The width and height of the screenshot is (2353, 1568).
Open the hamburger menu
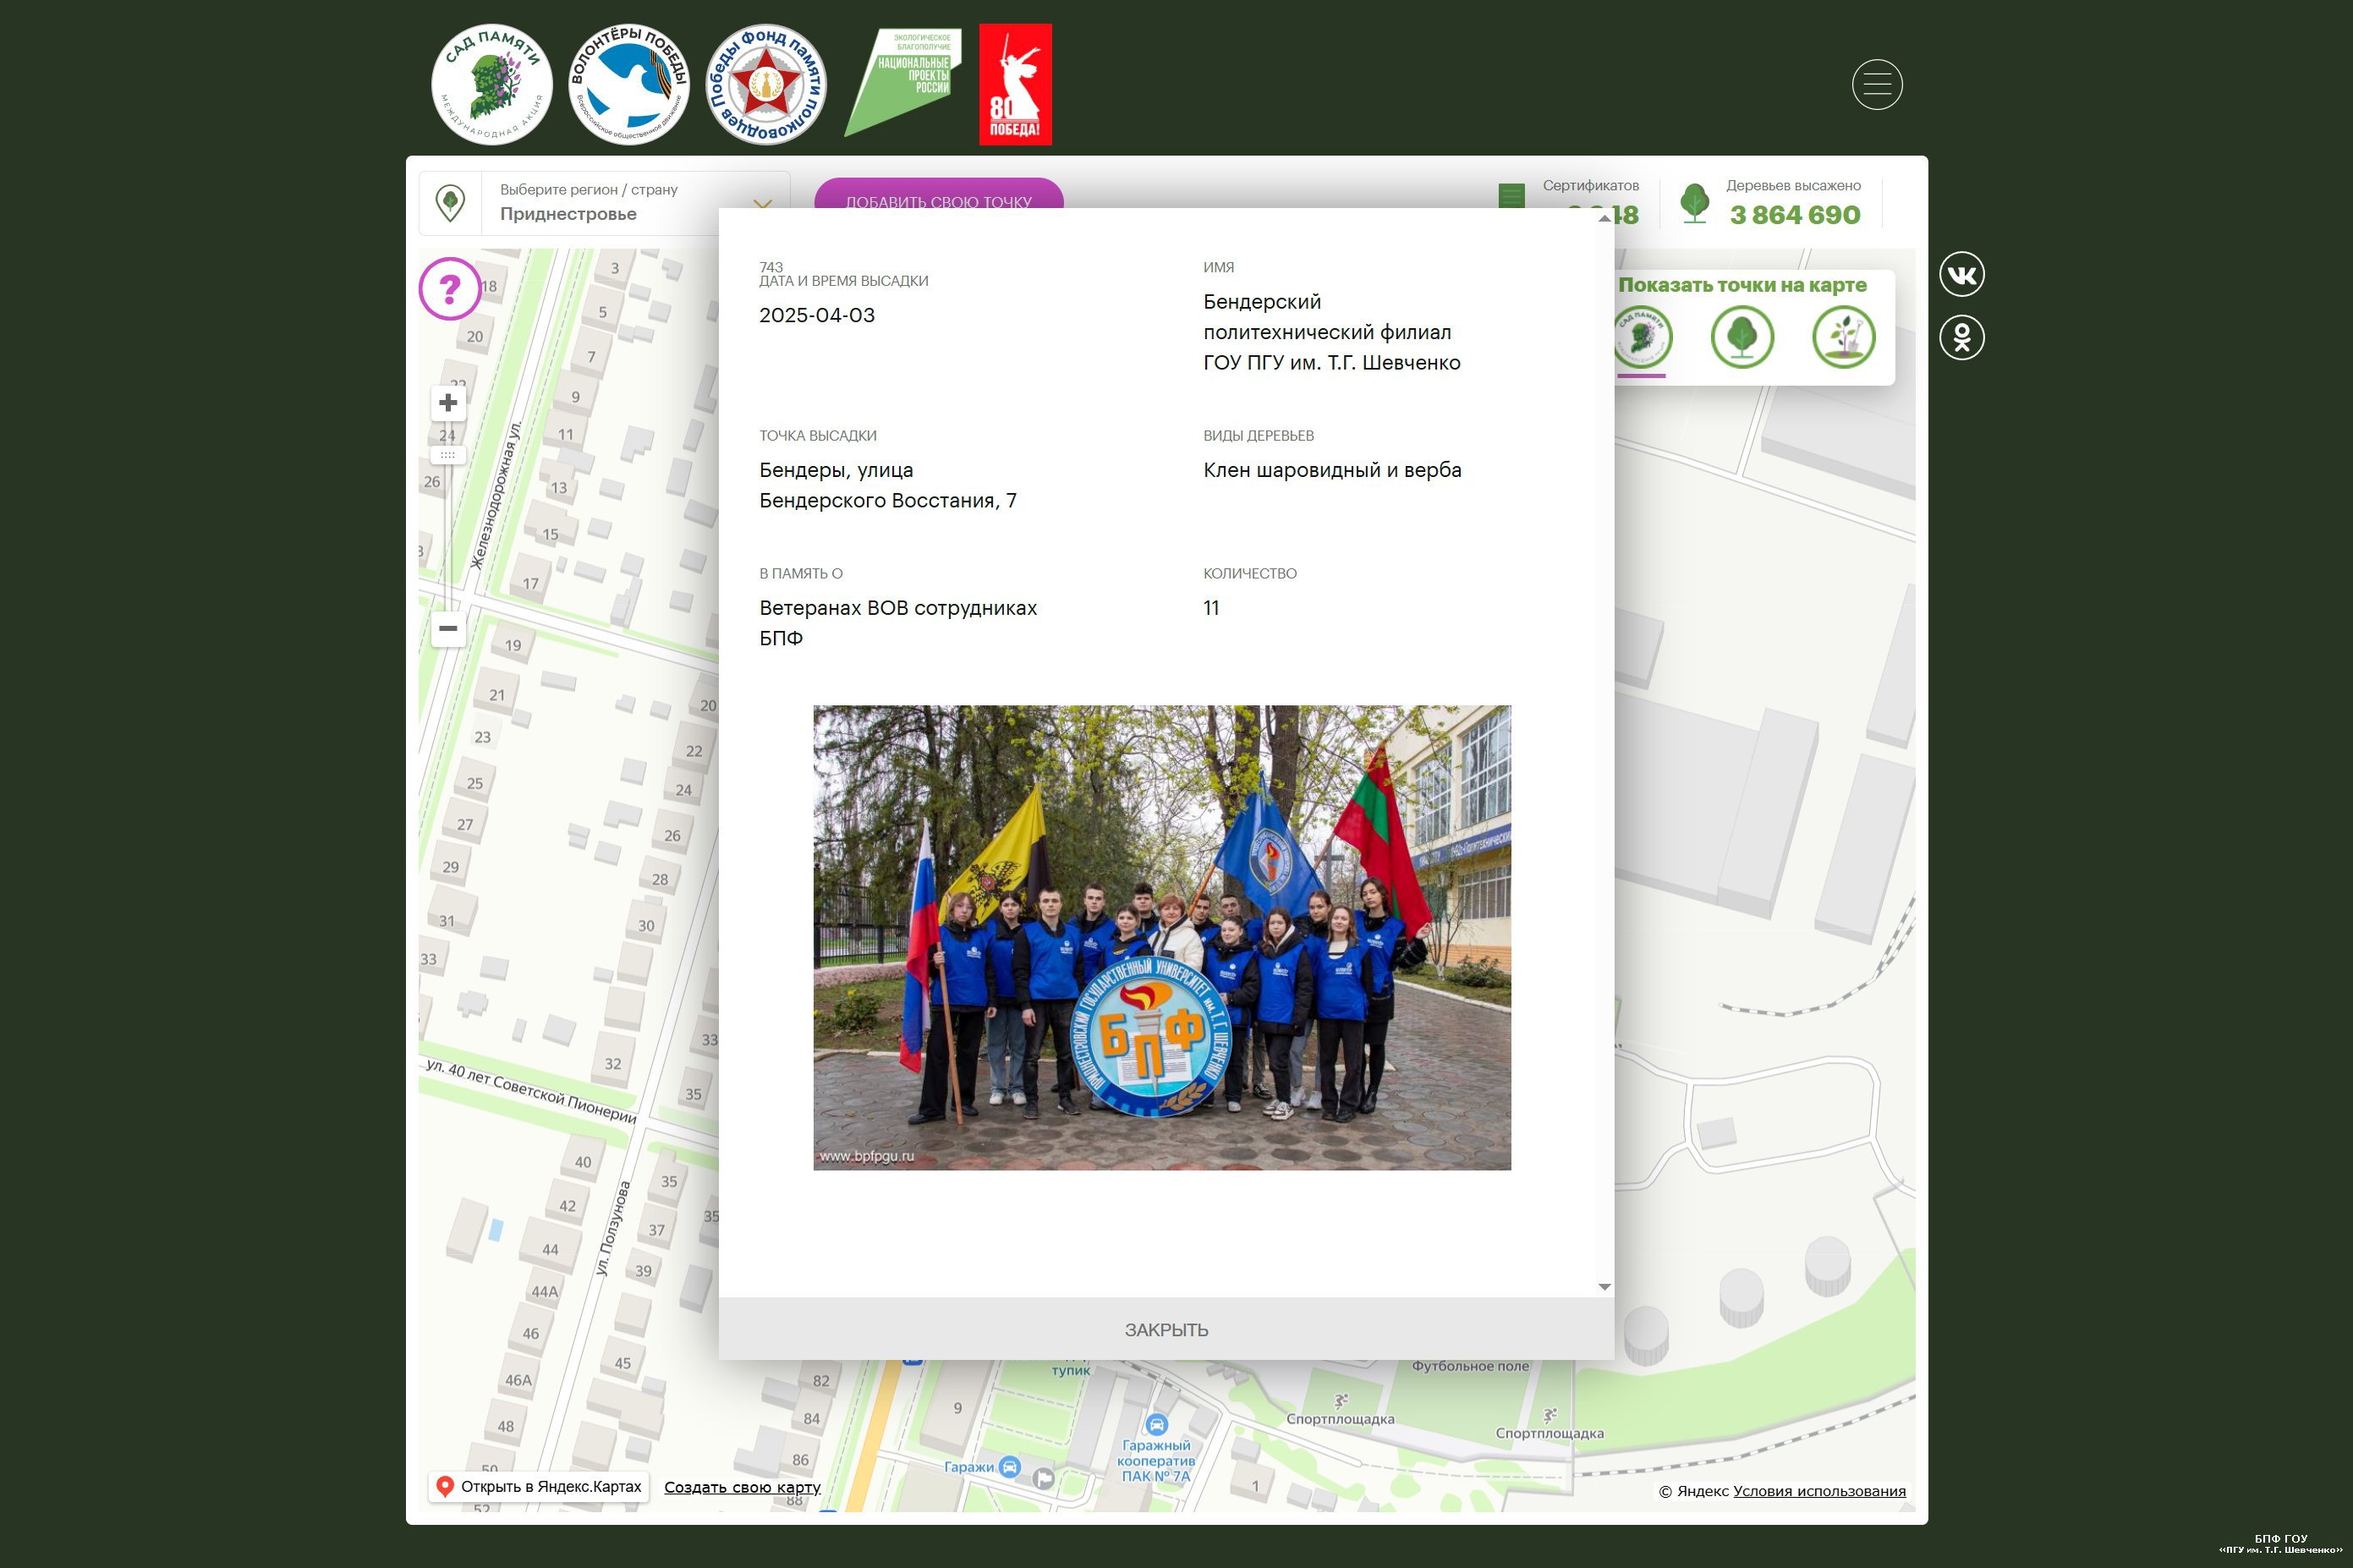pos(1876,85)
